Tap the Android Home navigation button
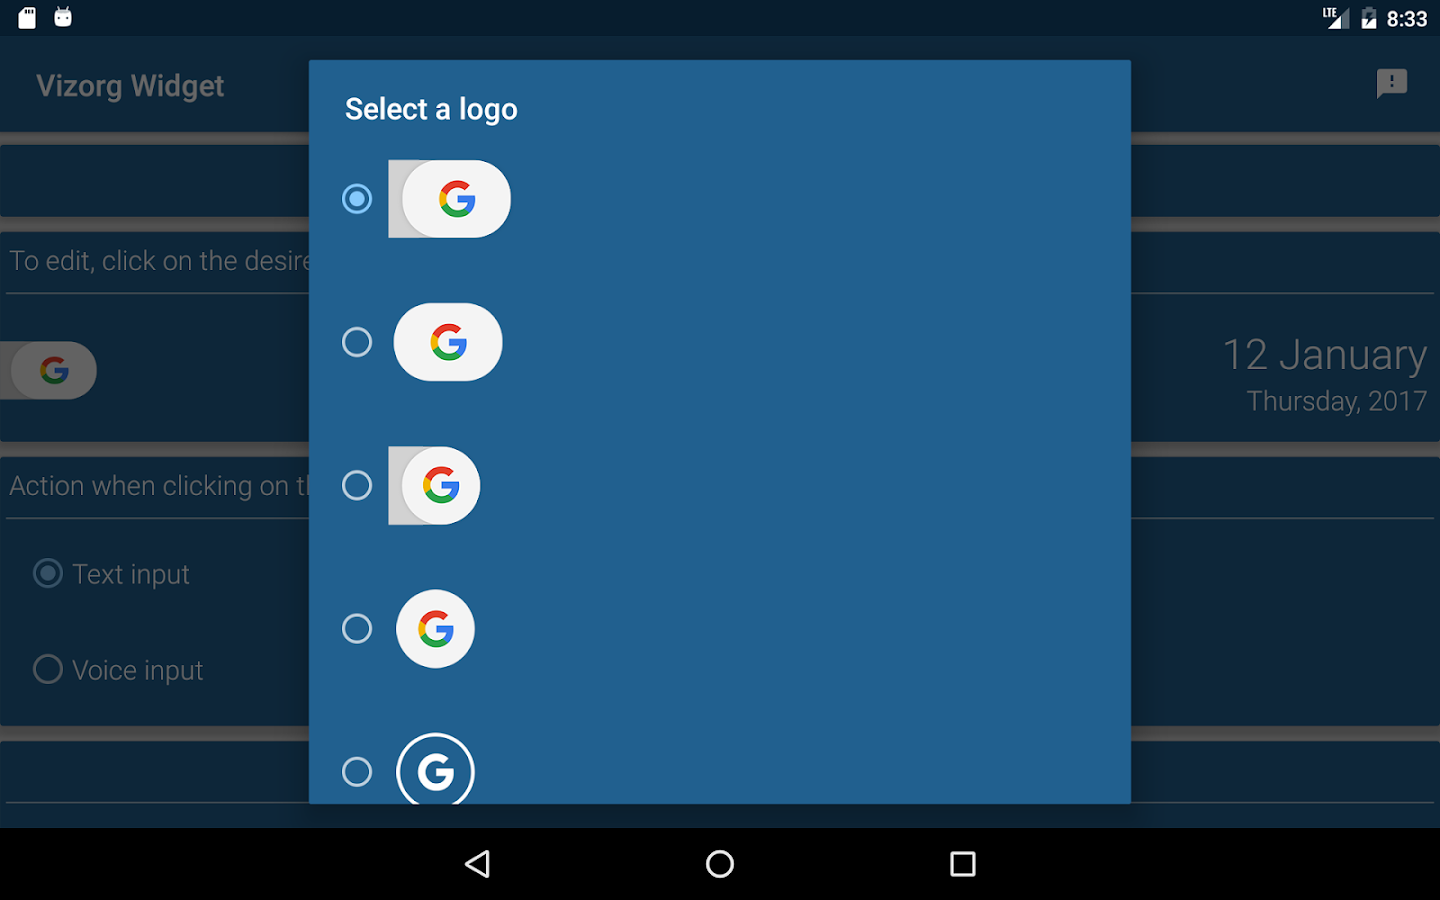 [x=720, y=864]
